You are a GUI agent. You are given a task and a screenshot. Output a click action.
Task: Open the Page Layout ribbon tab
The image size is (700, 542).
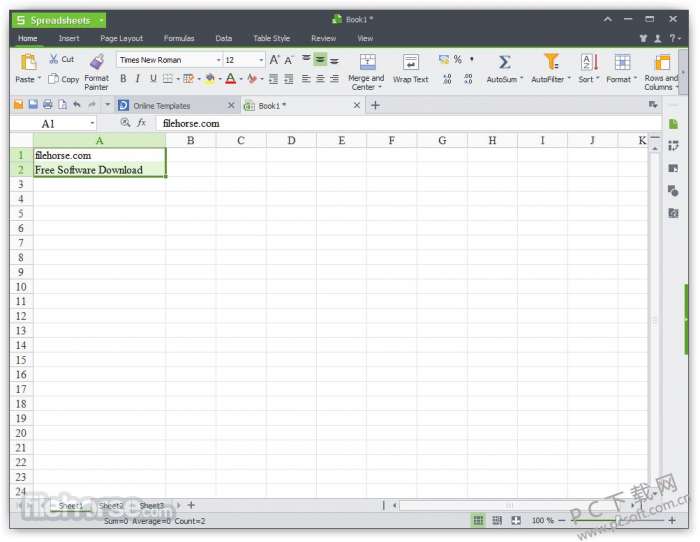pyautogui.click(x=121, y=38)
